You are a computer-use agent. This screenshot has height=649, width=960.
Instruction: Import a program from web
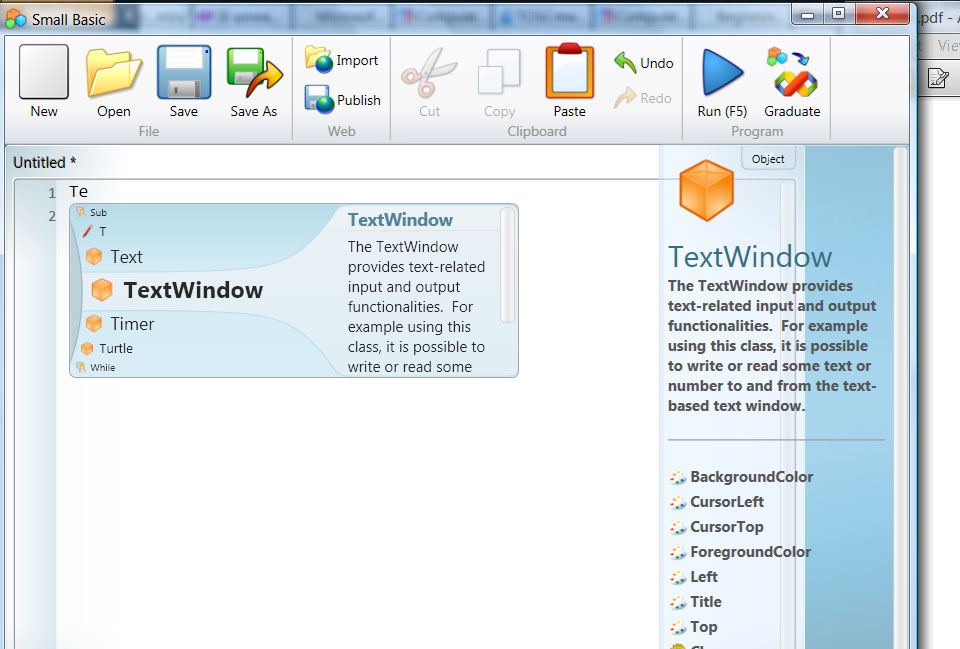pyautogui.click(x=342, y=60)
